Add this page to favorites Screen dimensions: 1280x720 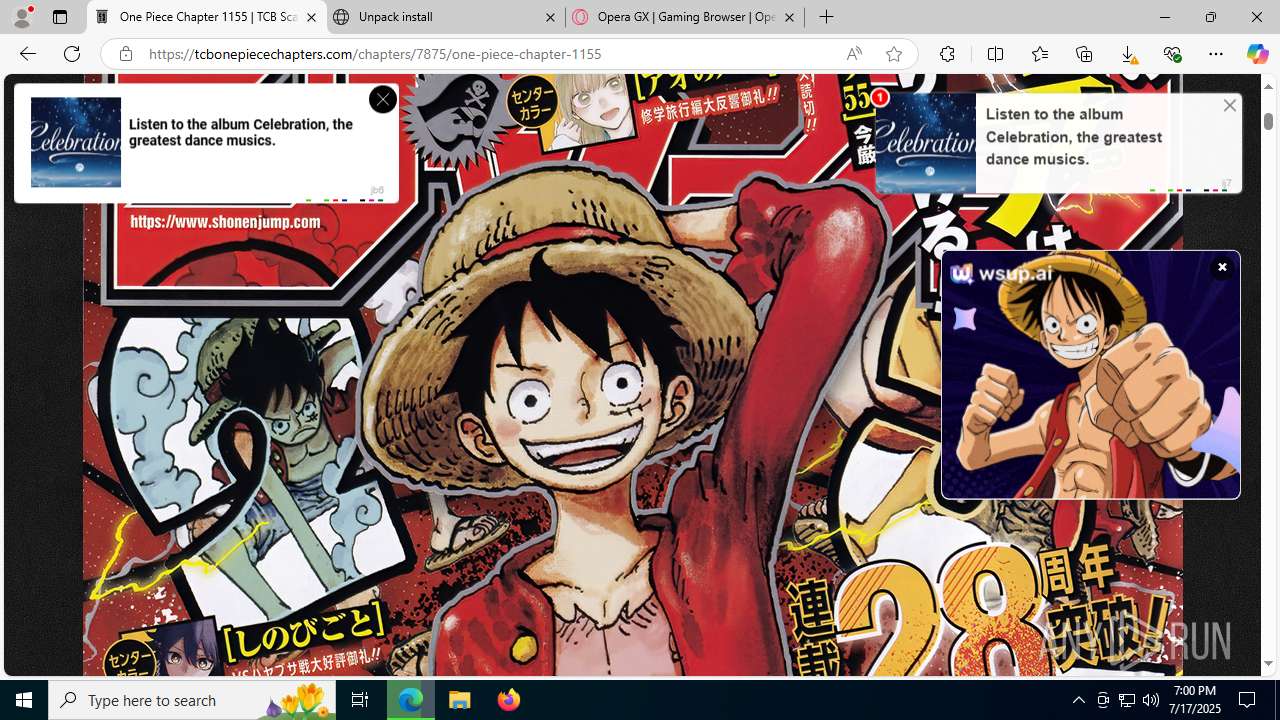(894, 54)
